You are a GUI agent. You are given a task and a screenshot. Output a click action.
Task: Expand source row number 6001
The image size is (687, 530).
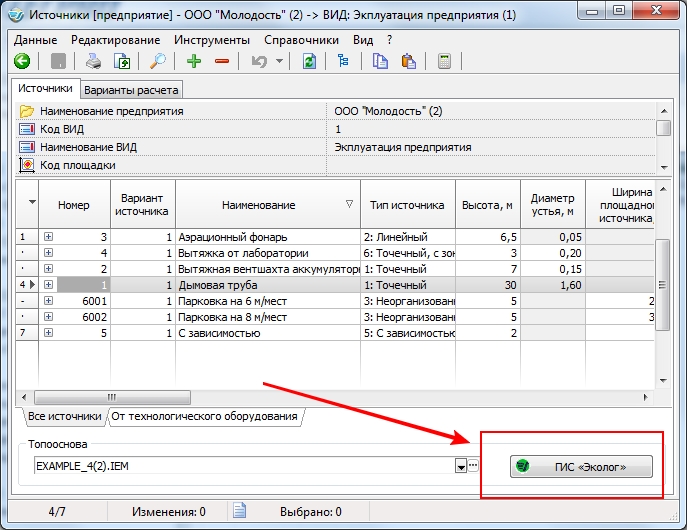pos(48,300)
